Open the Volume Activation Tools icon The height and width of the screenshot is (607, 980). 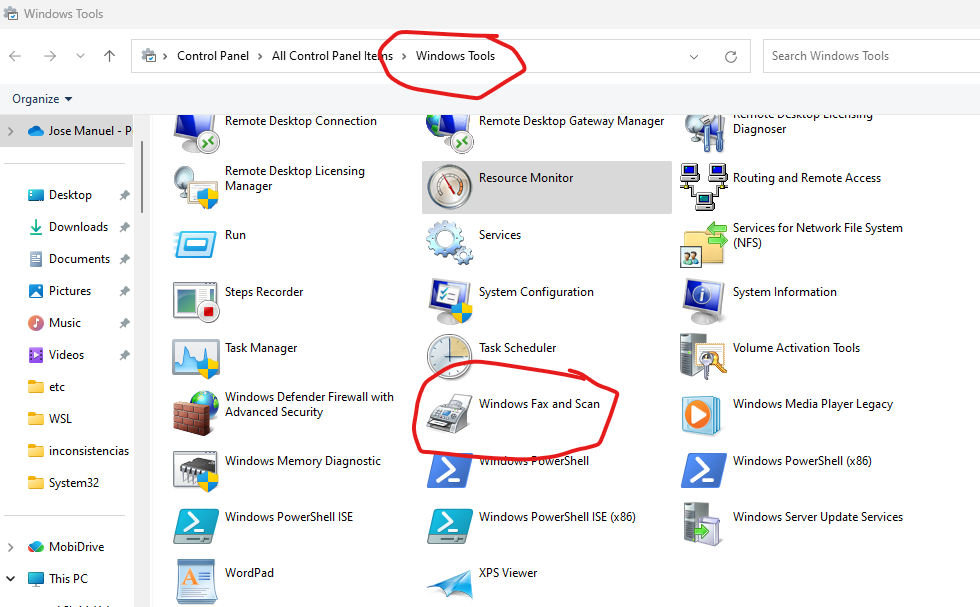pyautogui.click(x=704, y=356)
